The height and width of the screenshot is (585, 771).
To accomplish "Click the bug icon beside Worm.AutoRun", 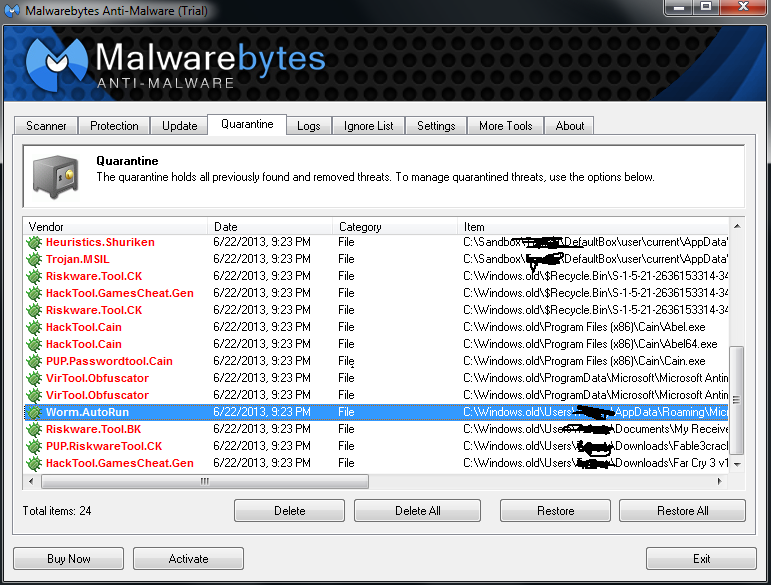I will point(34,412).
